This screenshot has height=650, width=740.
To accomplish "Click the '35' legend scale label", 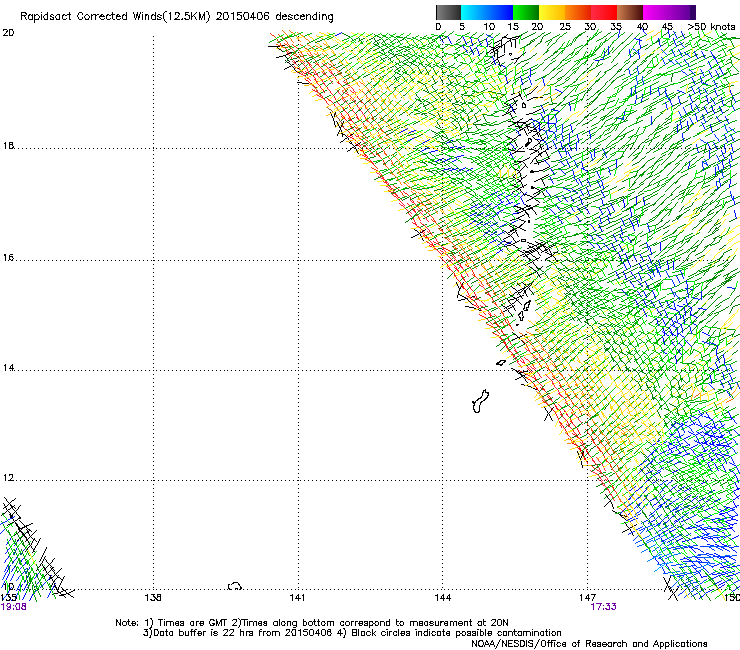I will click(x=616, y=27).
